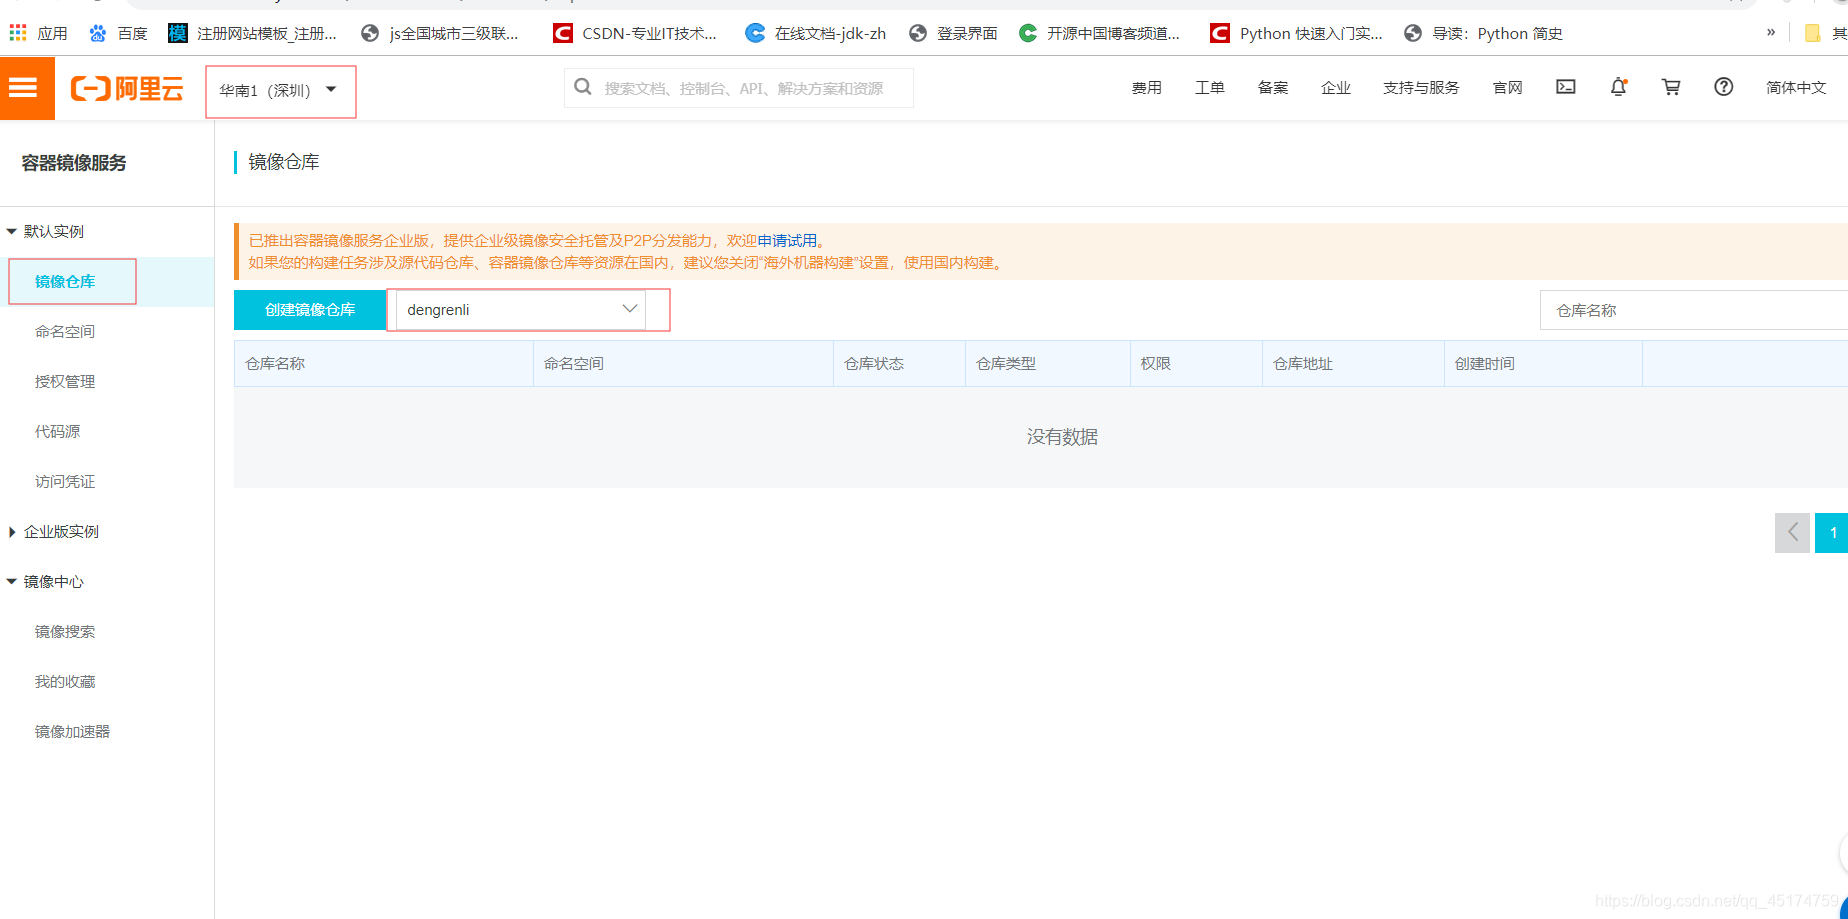Image resolution: width=1848 pixels, height=919 pixels.
Task: Open the 百度 bookmark
Action: (118, 33)
